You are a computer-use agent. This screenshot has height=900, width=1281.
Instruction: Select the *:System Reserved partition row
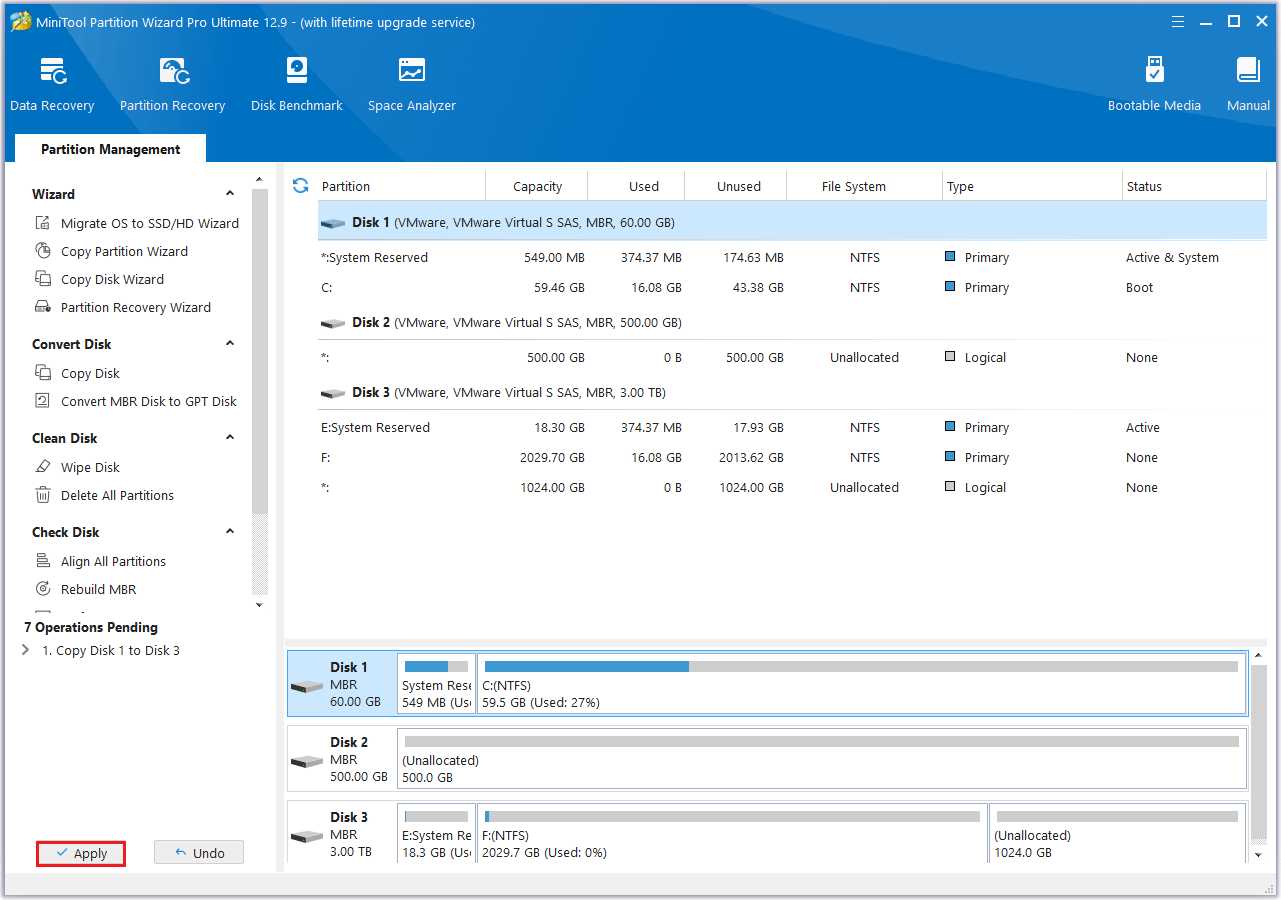coord(792,257)
